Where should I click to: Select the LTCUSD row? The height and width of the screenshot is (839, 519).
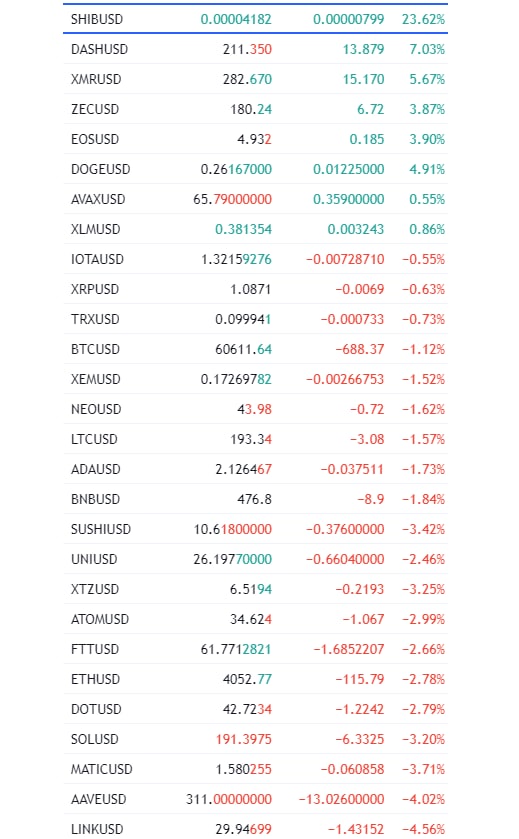(255, 438)
